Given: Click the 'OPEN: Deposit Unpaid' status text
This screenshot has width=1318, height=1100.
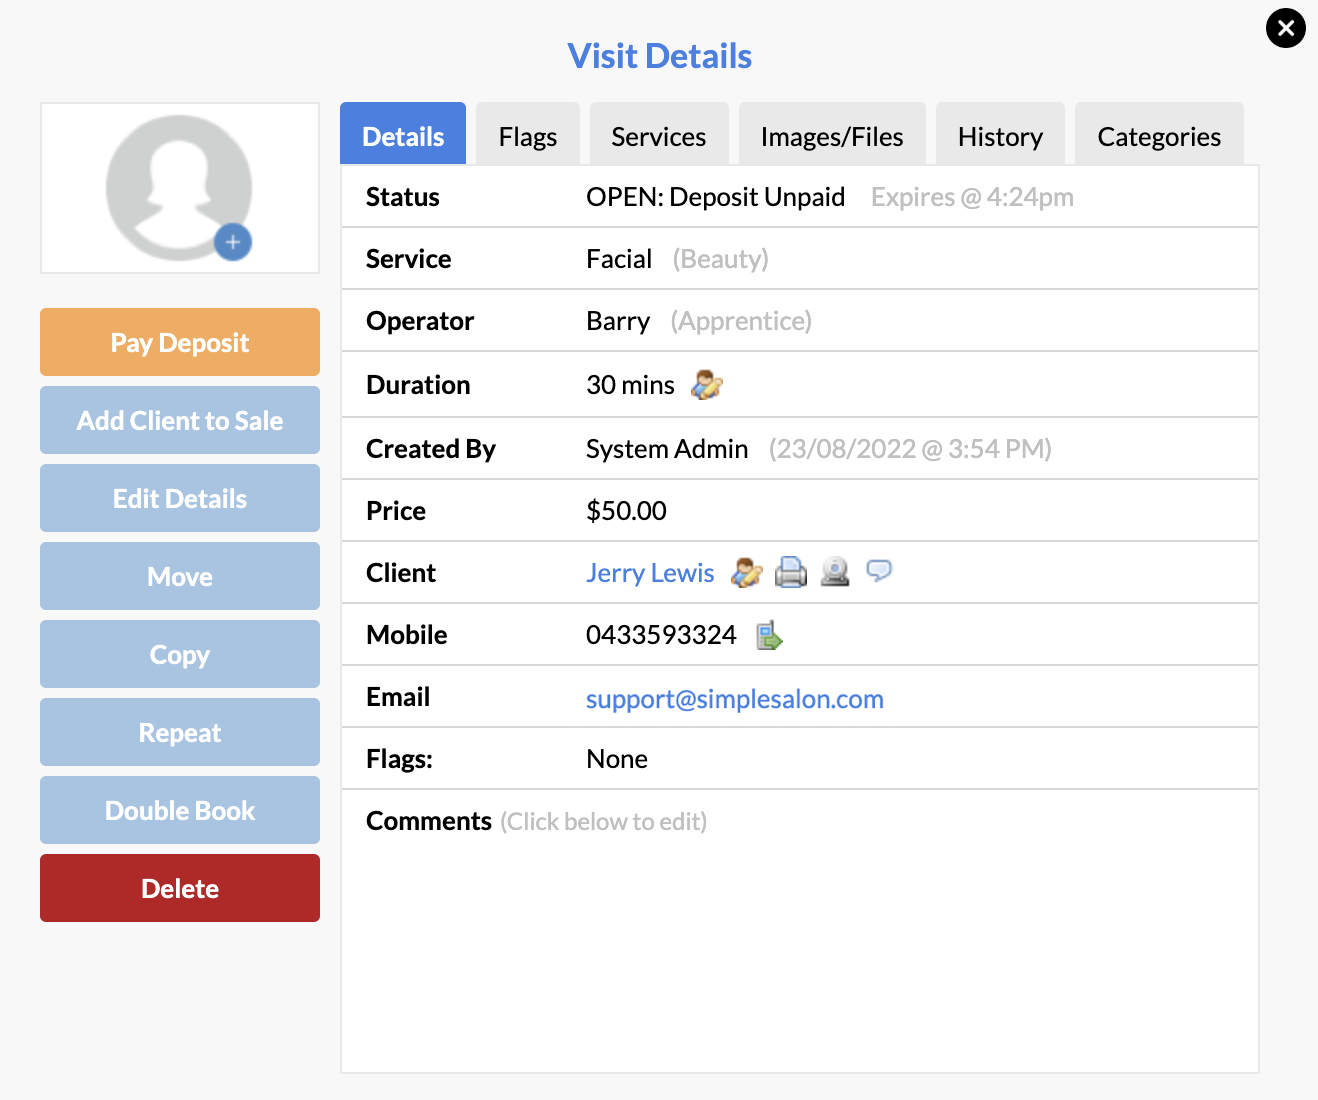Looking at the screenshot, I should click(x=716, y=197).
